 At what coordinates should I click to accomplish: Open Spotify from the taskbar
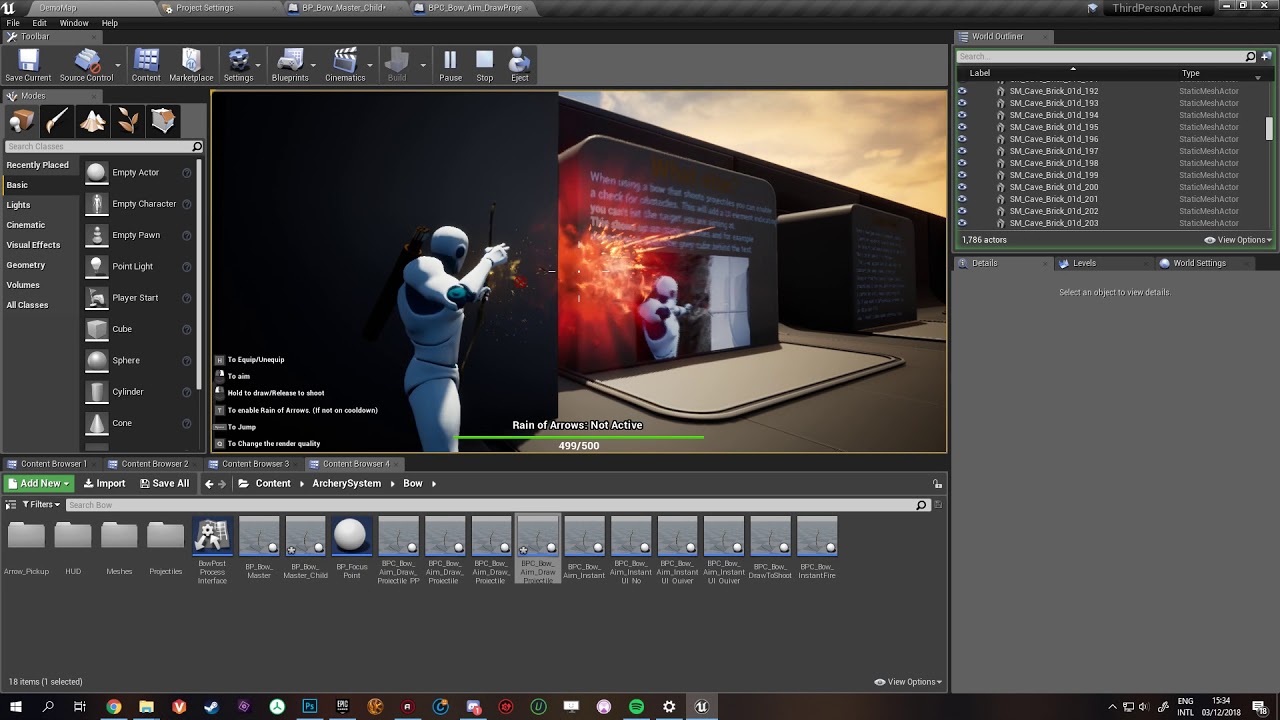636,707
